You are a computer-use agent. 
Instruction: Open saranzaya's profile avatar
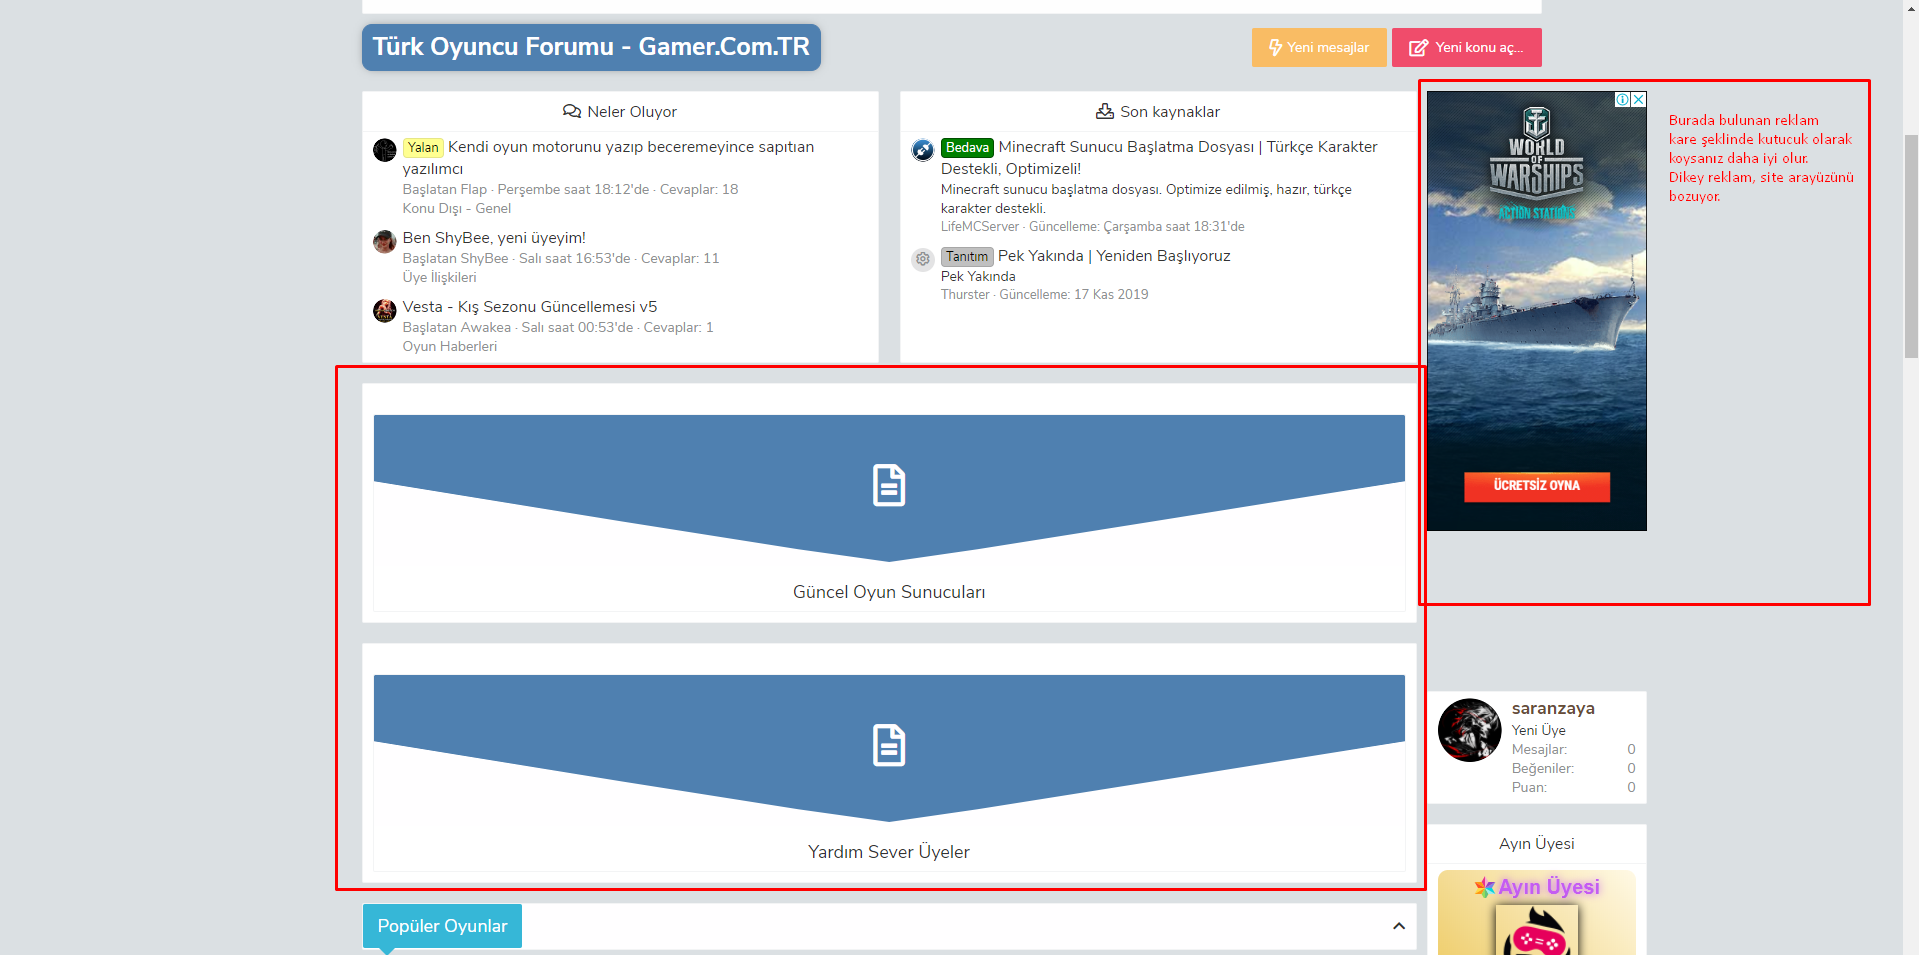(x=1469, y=730)
